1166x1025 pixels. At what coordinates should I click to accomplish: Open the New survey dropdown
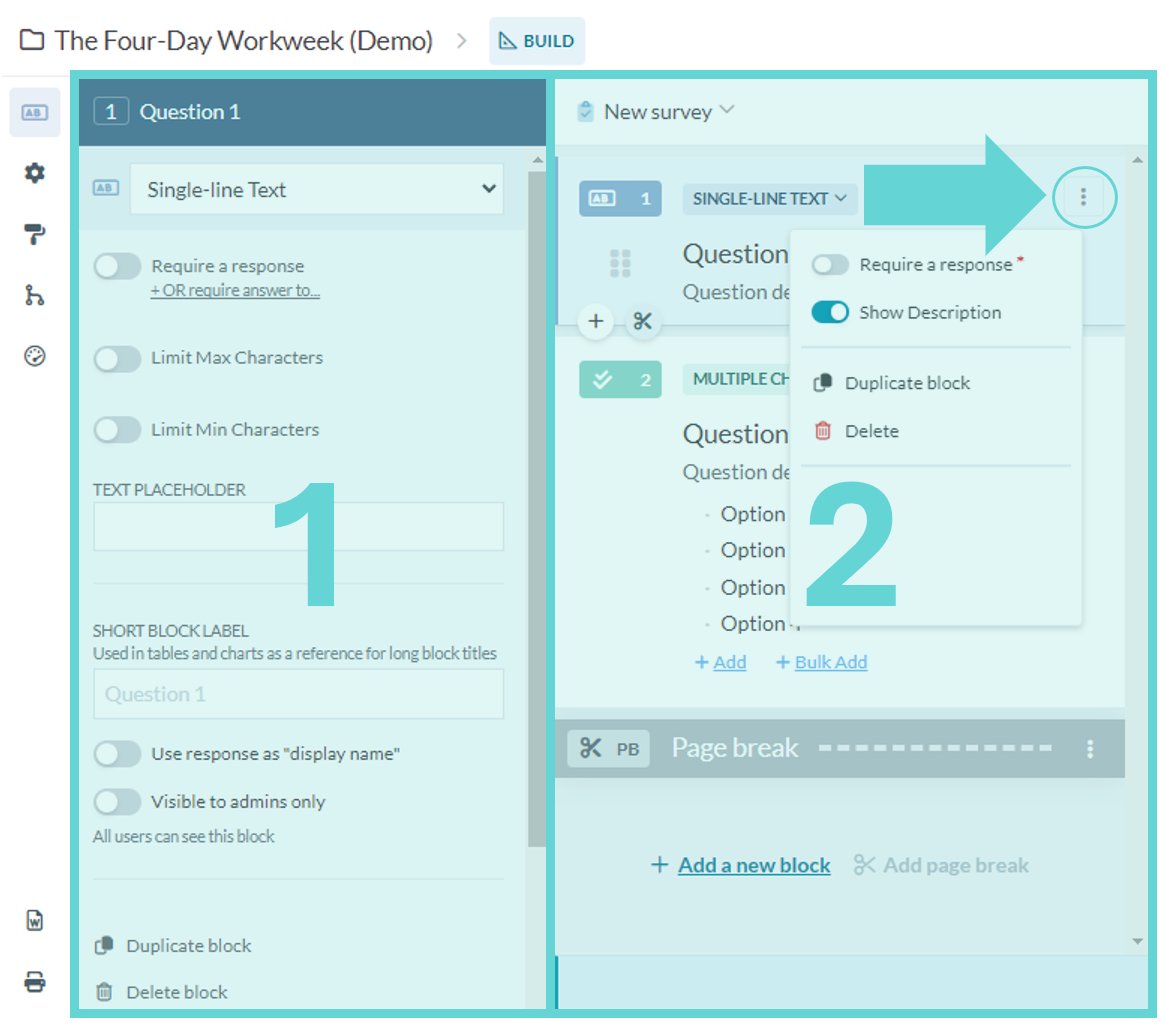[x=669, y=112]
